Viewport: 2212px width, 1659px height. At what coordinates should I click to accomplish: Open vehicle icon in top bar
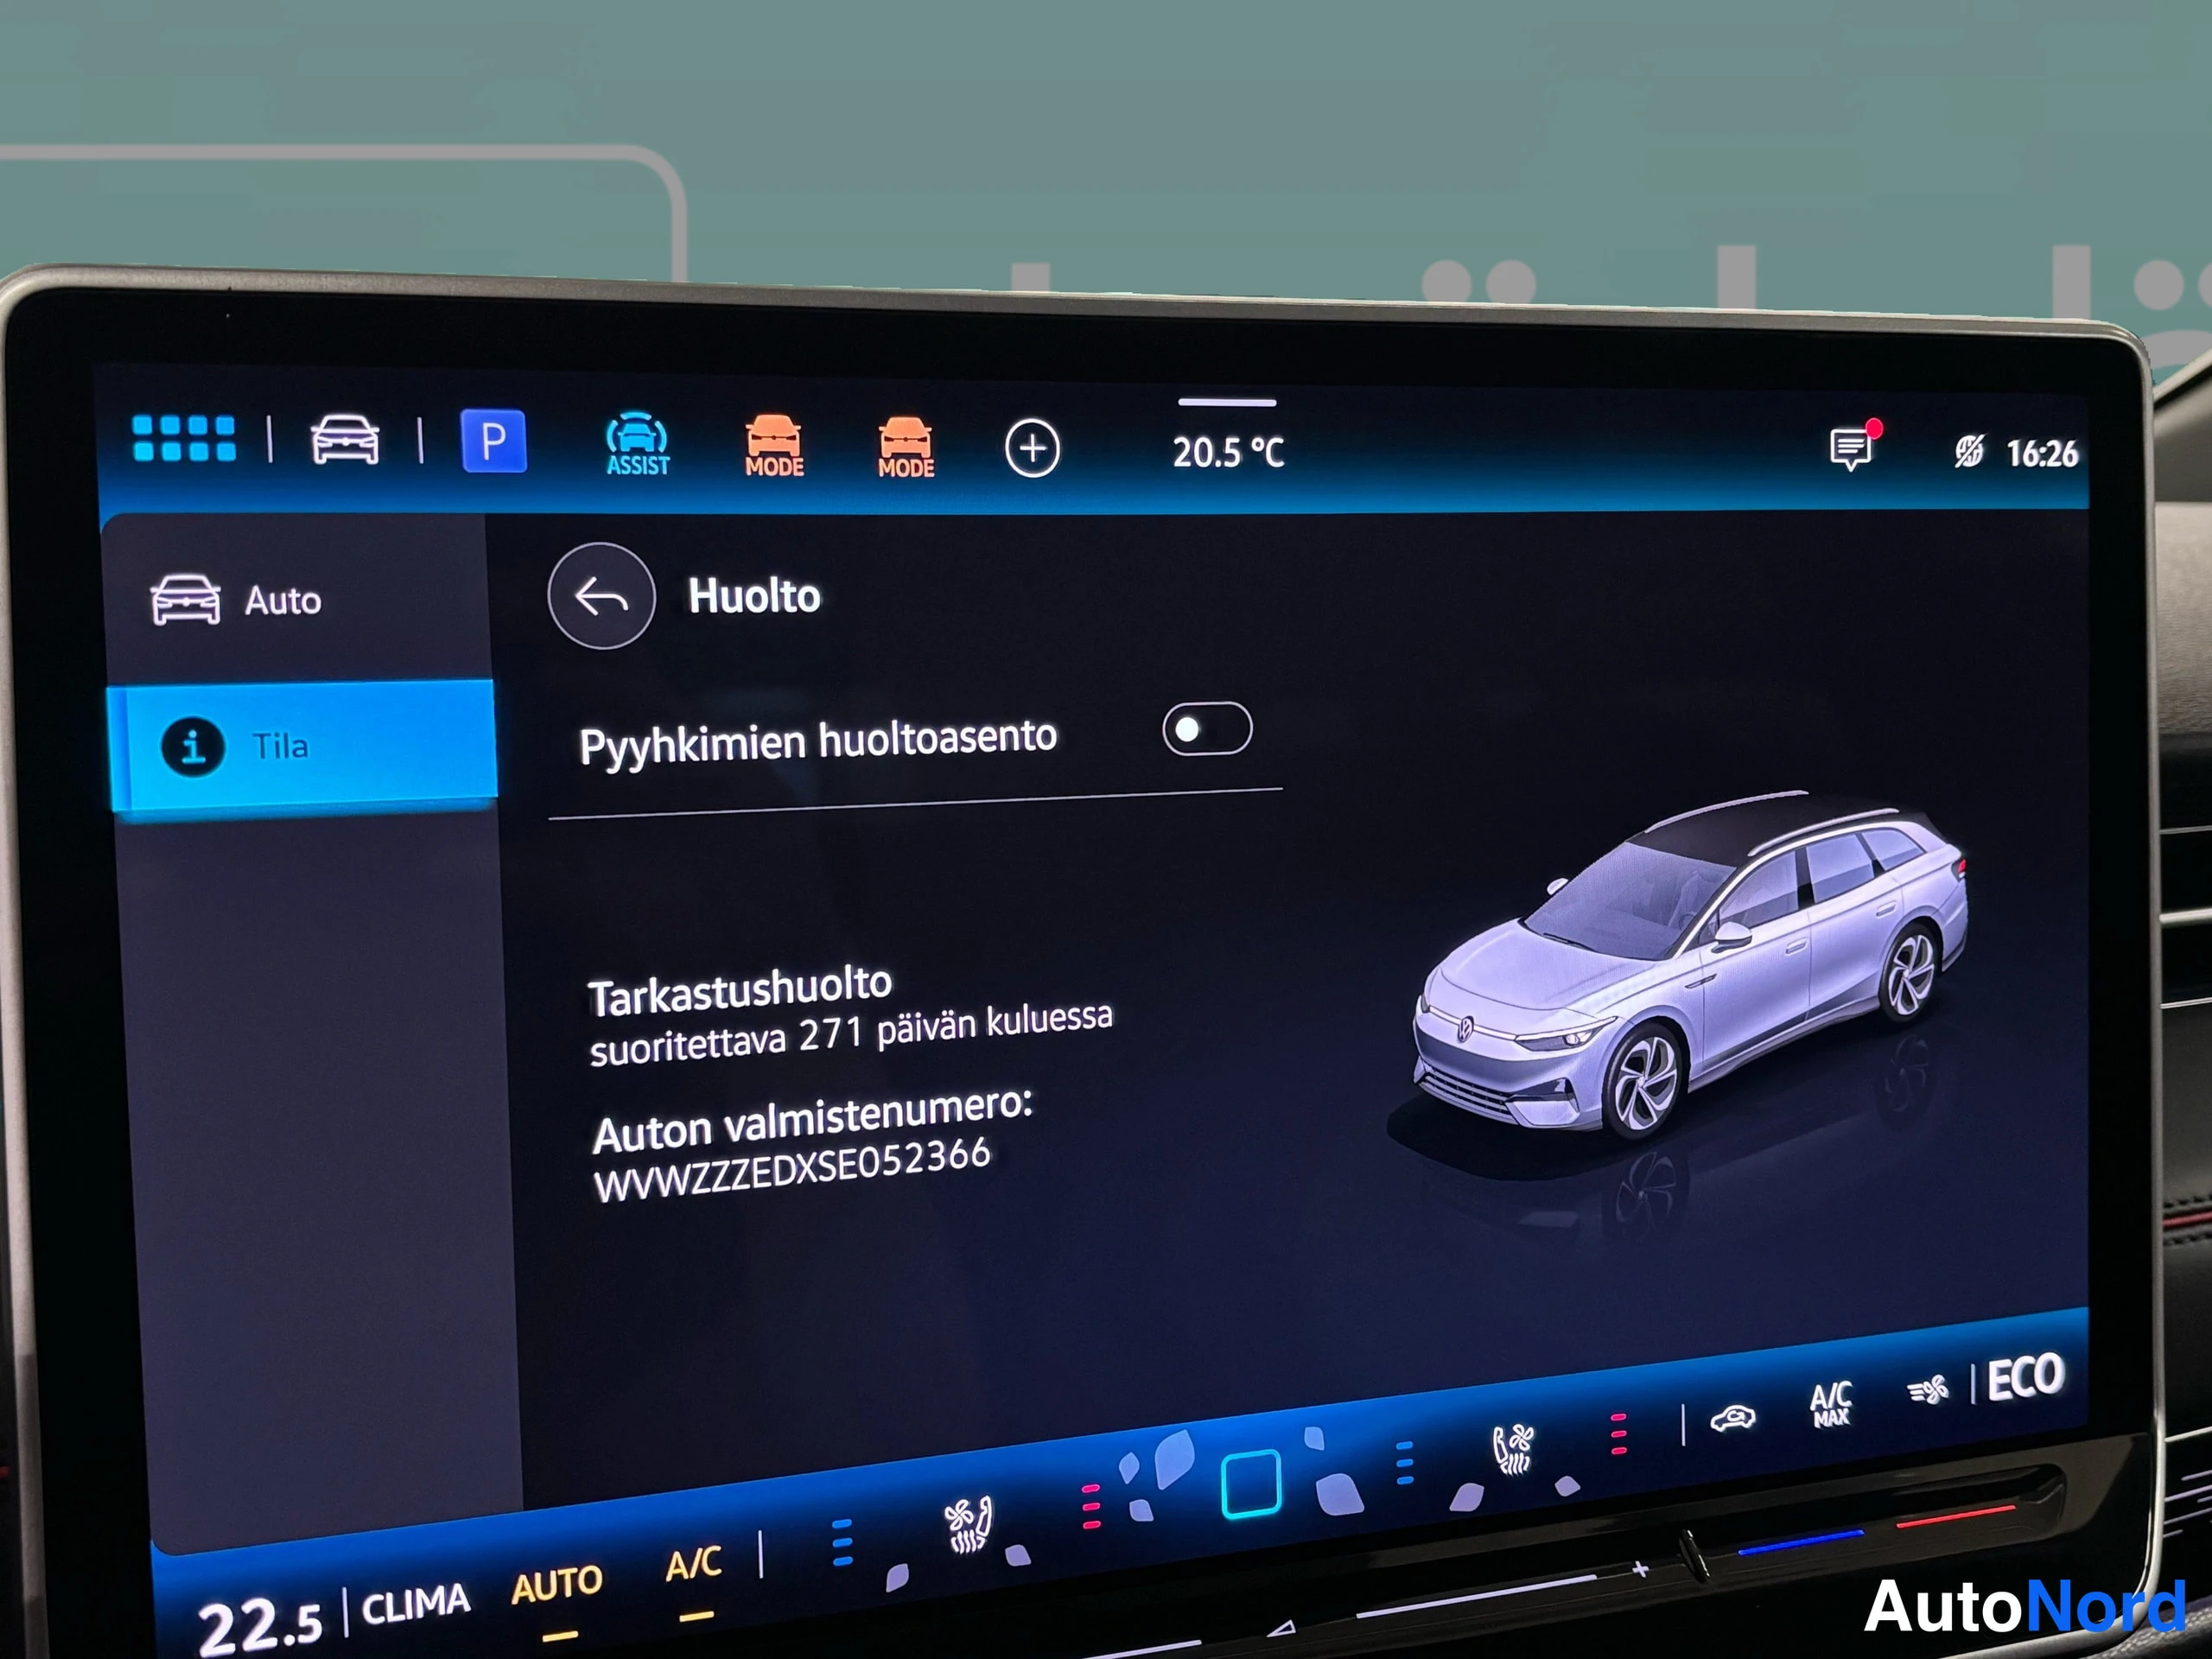tap(345, 440)
